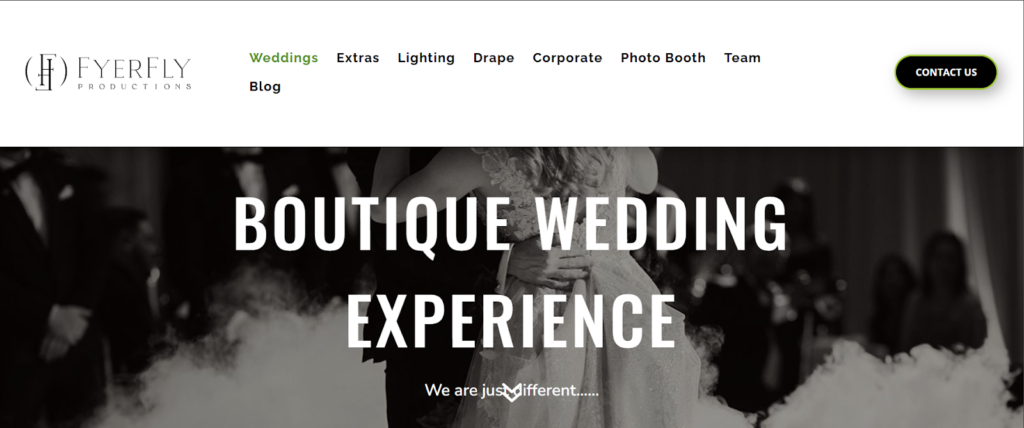Open the Lighting menu link
The width and height of the screenshot is (1024, 428).
point(426,58)
